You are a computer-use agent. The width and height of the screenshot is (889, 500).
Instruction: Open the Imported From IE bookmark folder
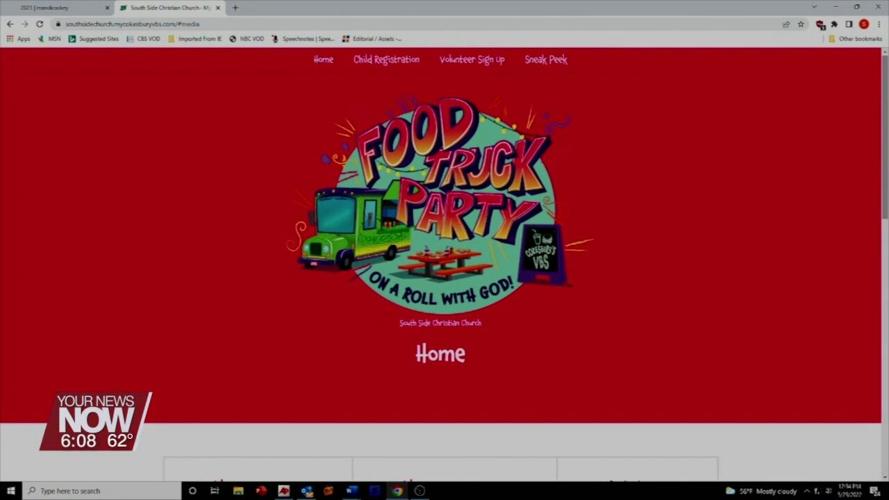point(194,39)
